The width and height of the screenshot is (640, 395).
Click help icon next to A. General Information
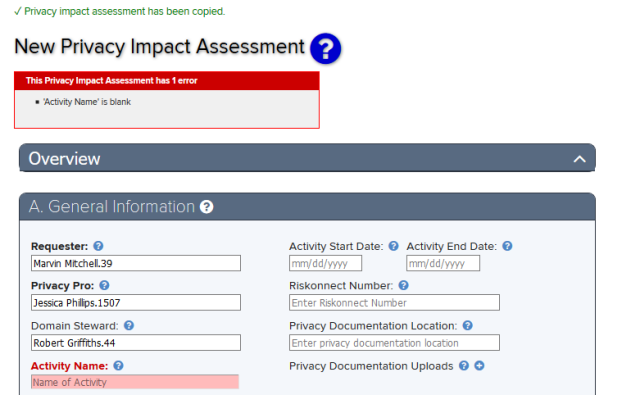tap(207, 207)
